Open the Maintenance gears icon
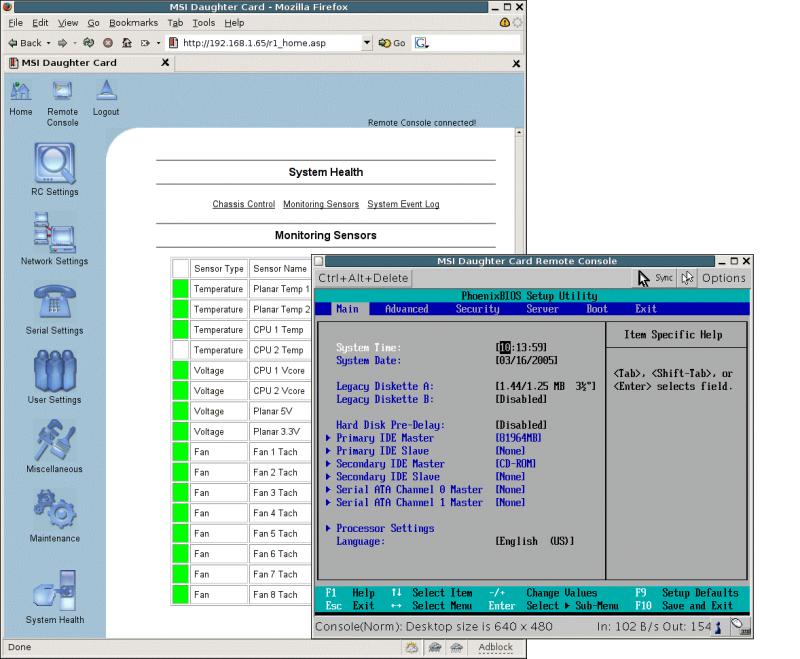Image resolution: width=800 pixels, height=659 pixels. (55, 510)
